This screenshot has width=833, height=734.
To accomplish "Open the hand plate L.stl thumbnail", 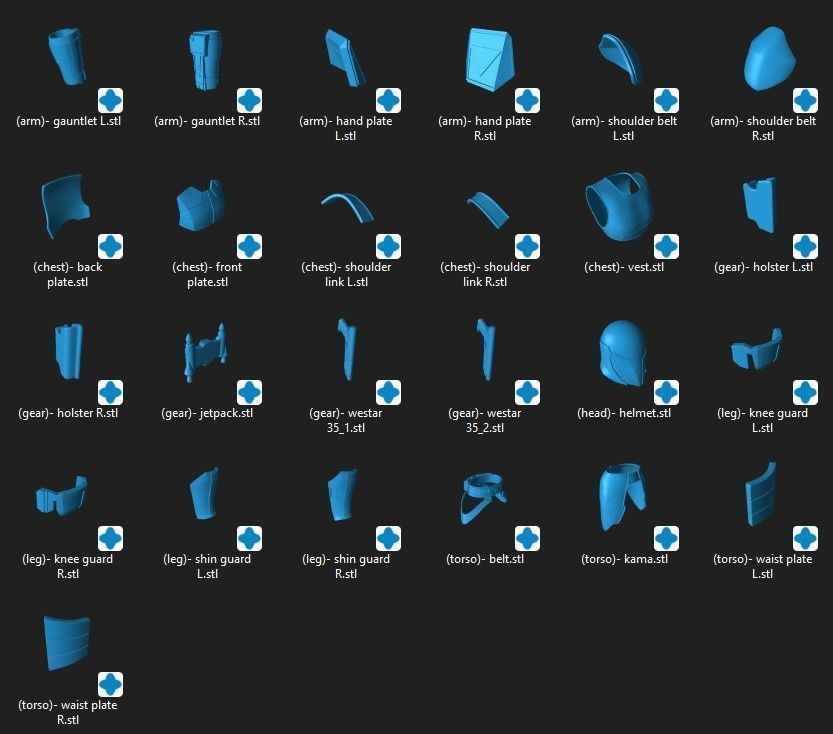I will pos(344,57).
